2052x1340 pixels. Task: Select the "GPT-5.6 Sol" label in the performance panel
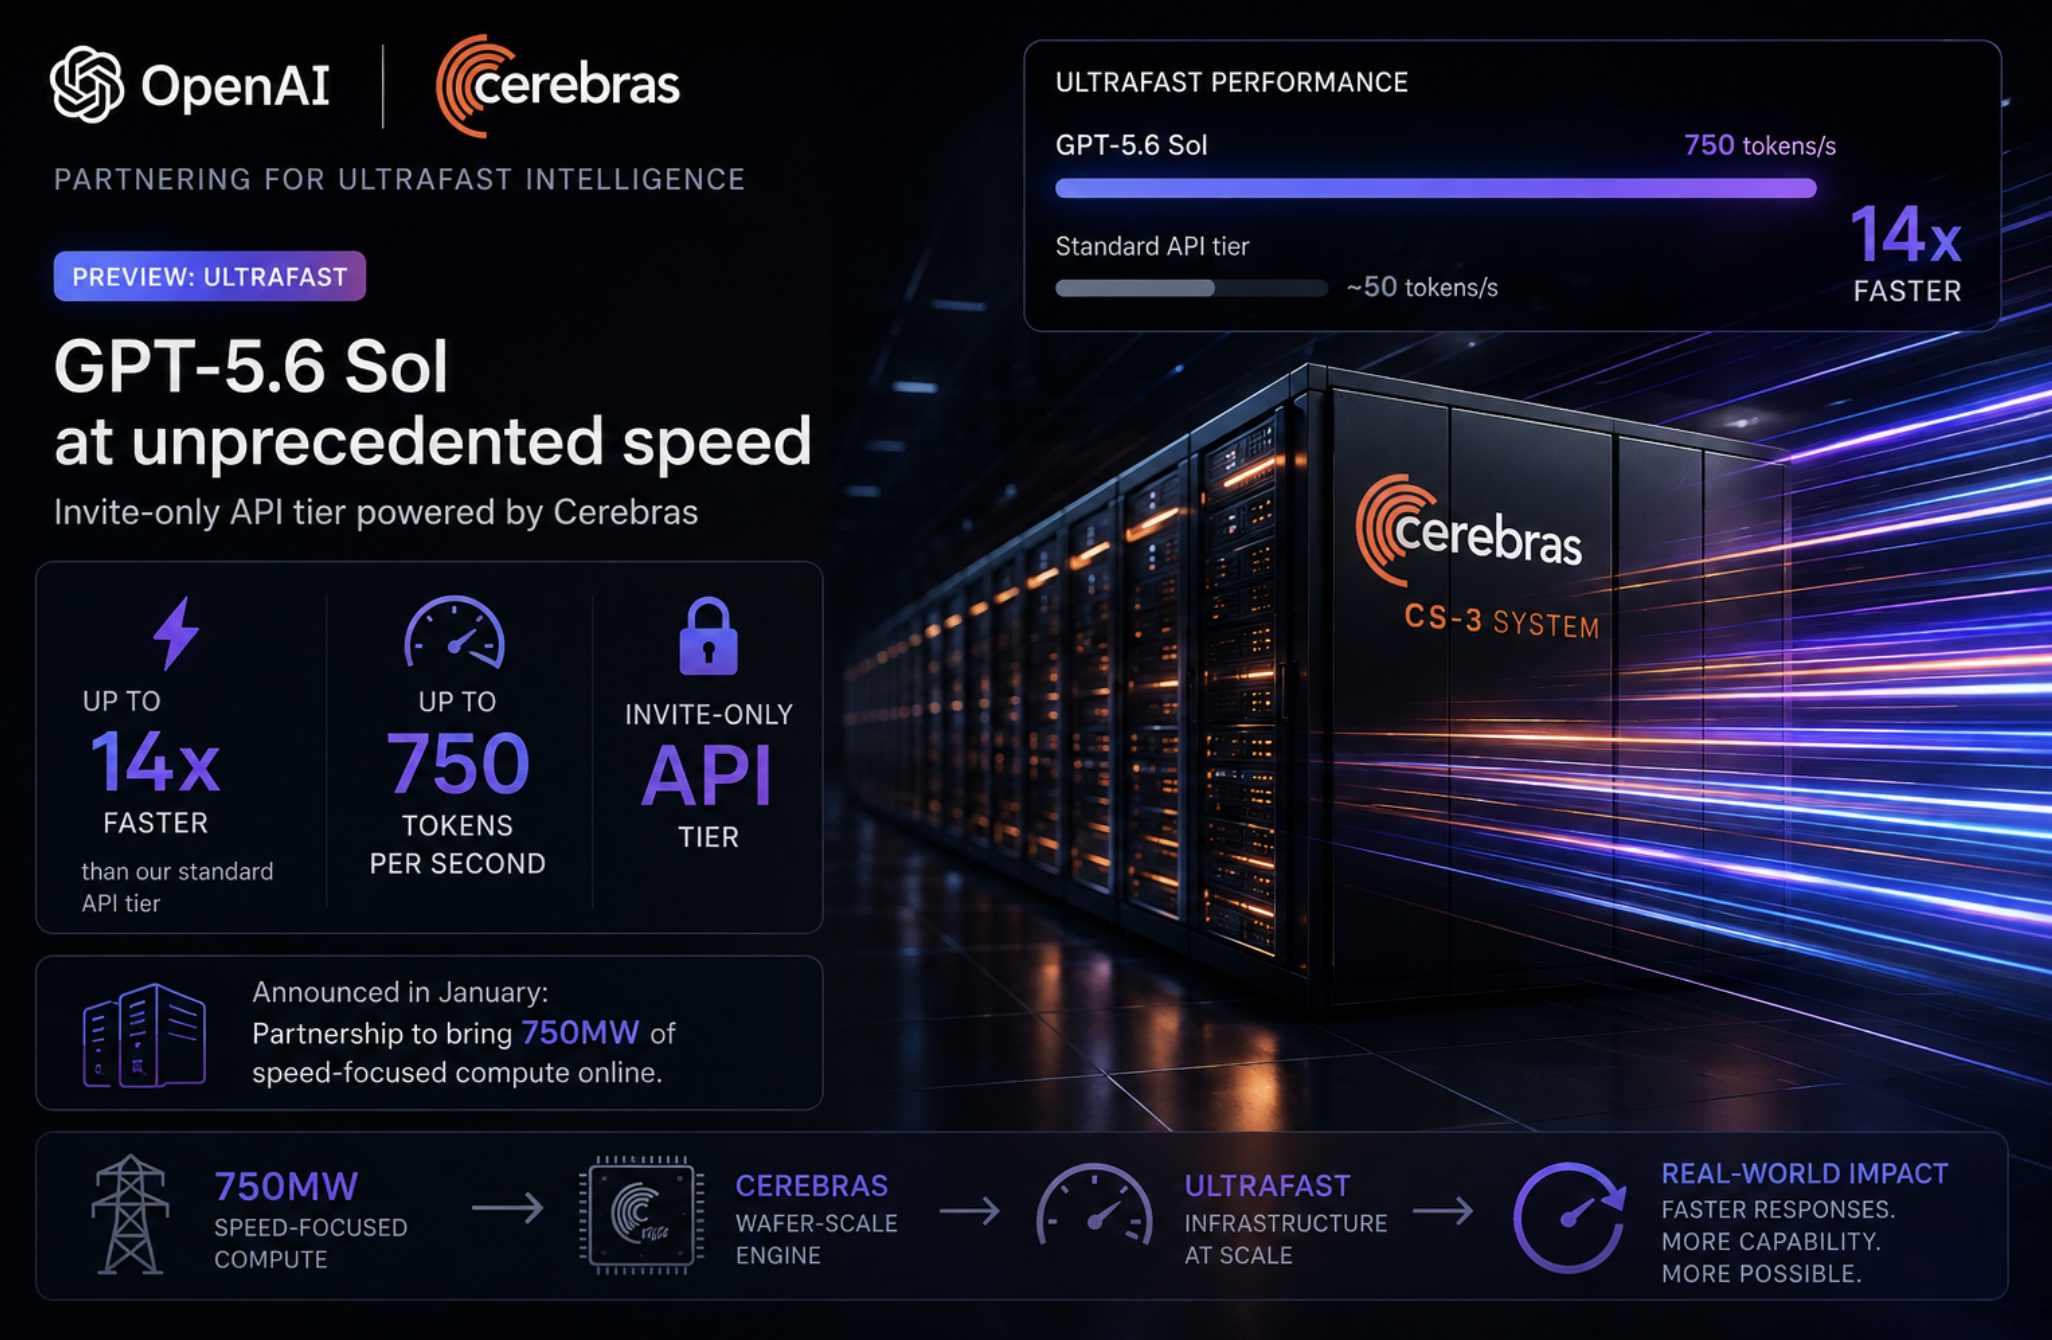coord(1132,145)
